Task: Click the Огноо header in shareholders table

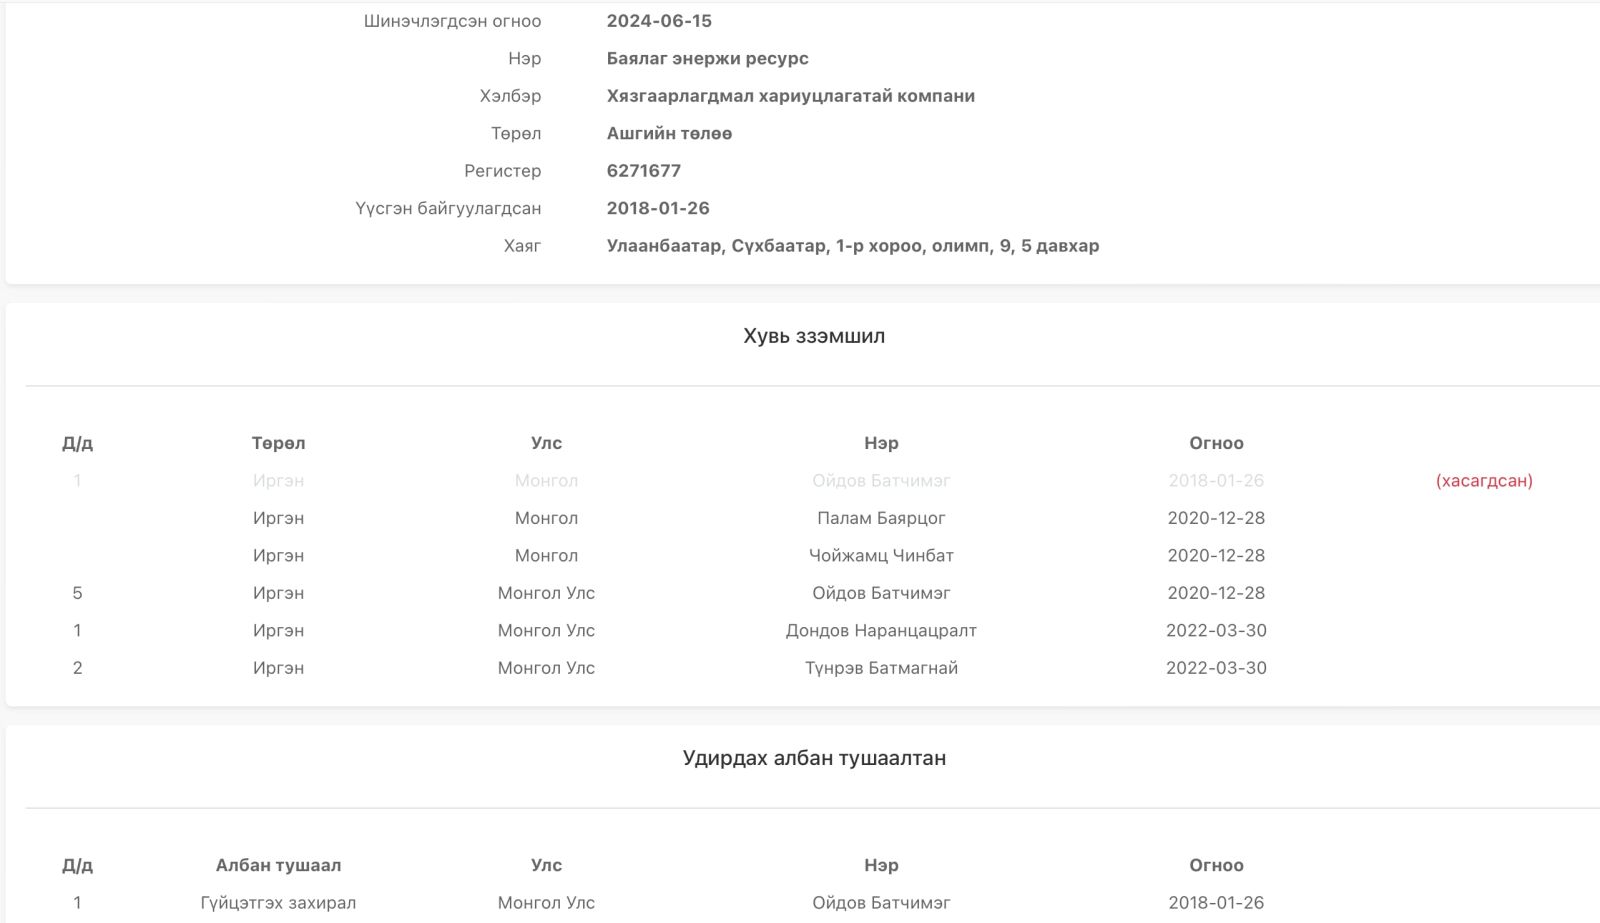Action: coord(1215,443)
